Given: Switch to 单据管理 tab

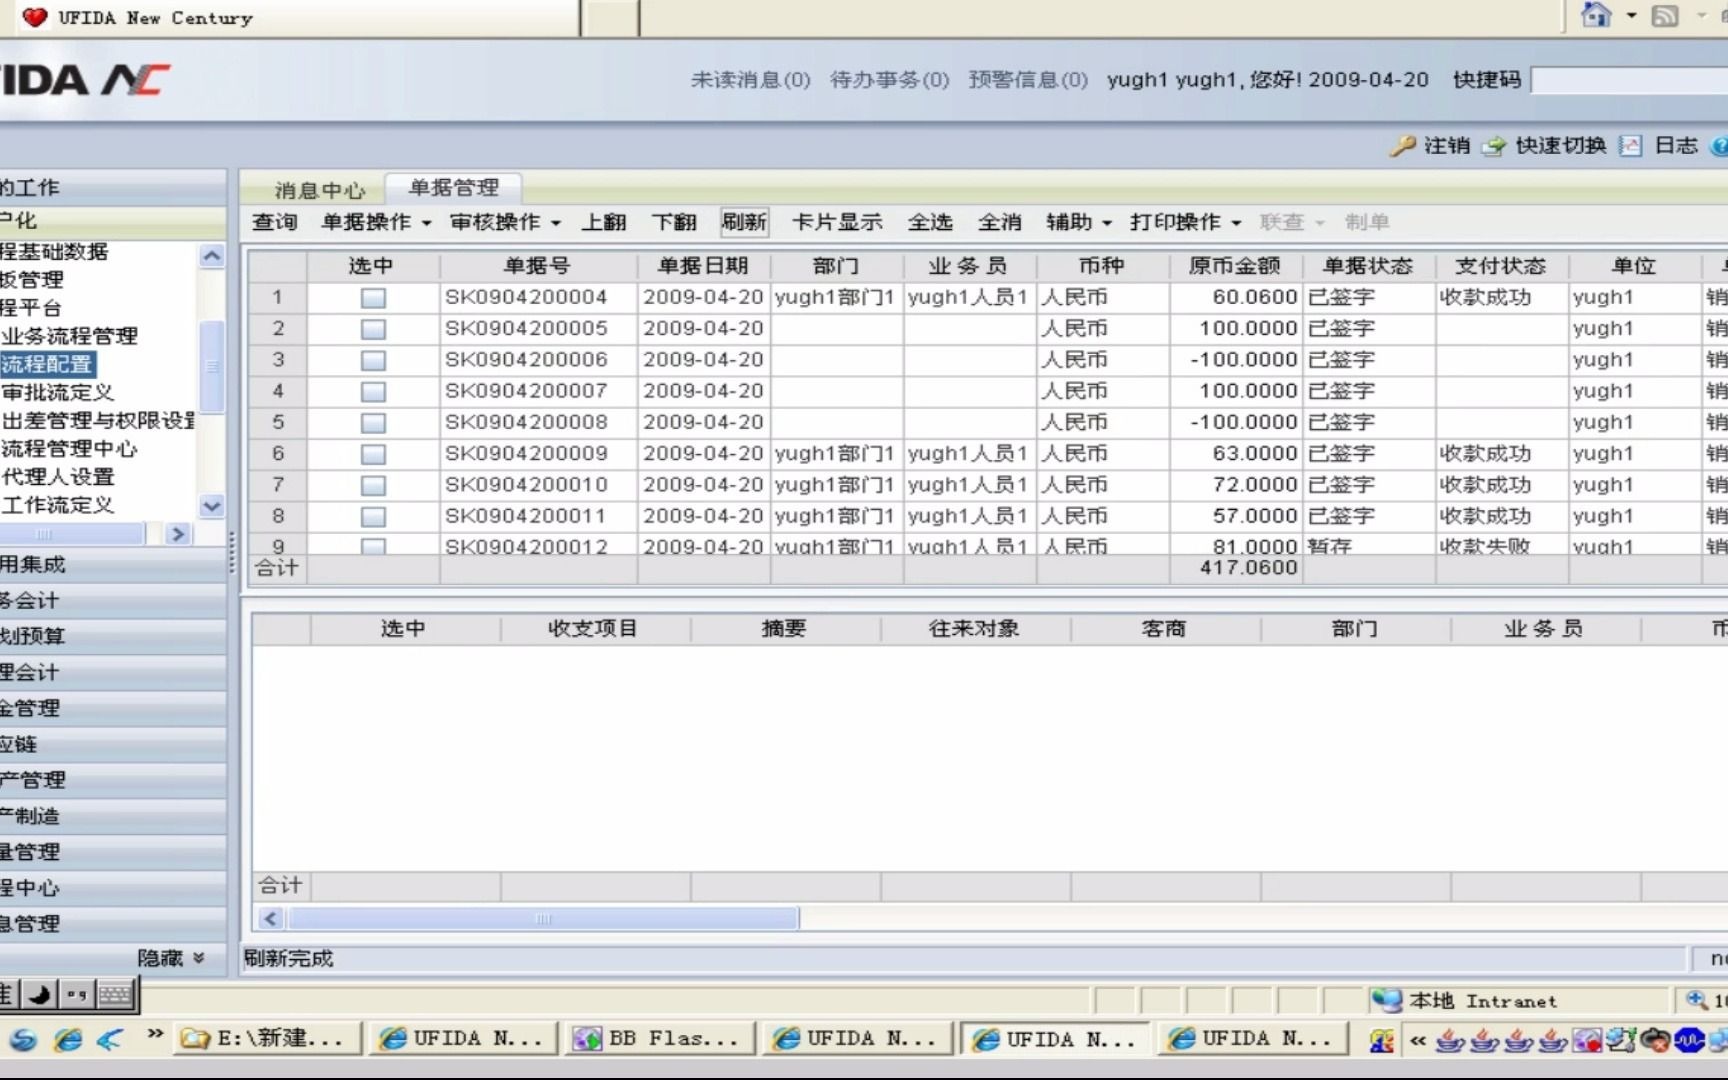Looking at the screenshot, I should [454, 187].
